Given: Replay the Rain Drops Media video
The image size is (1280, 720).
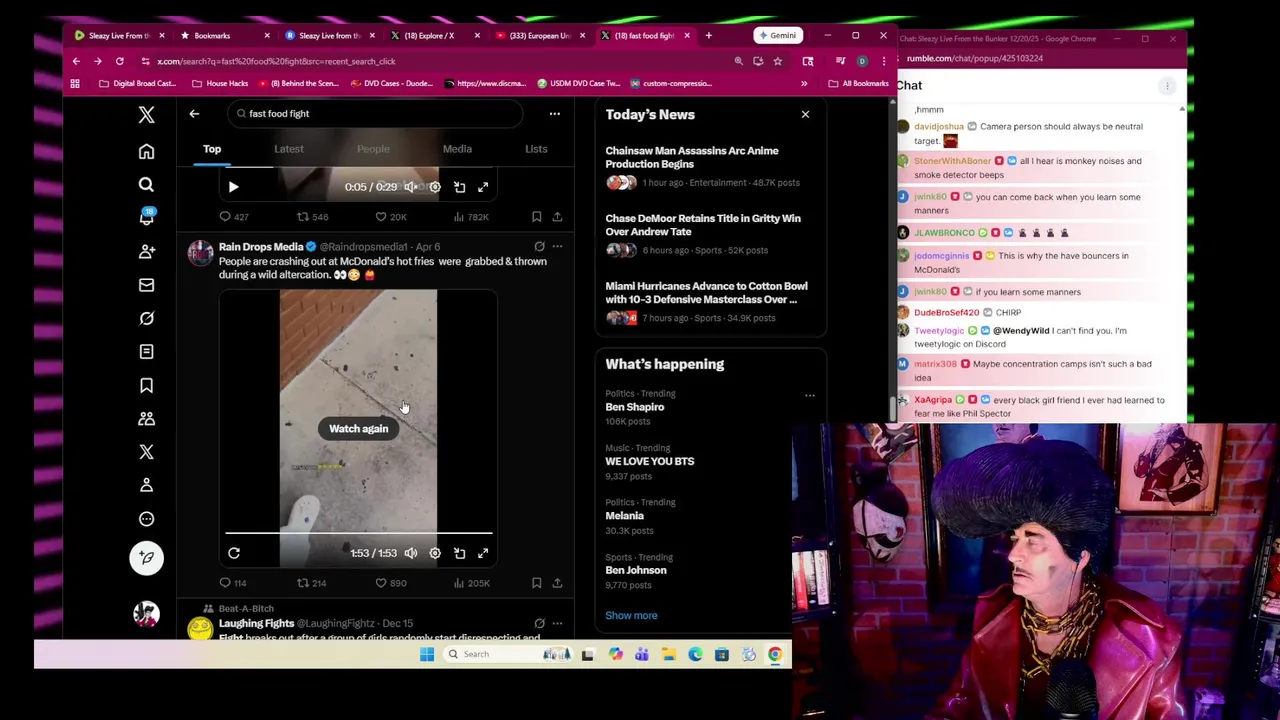Looking at the screenshot, I should click(x=233, y=553).
